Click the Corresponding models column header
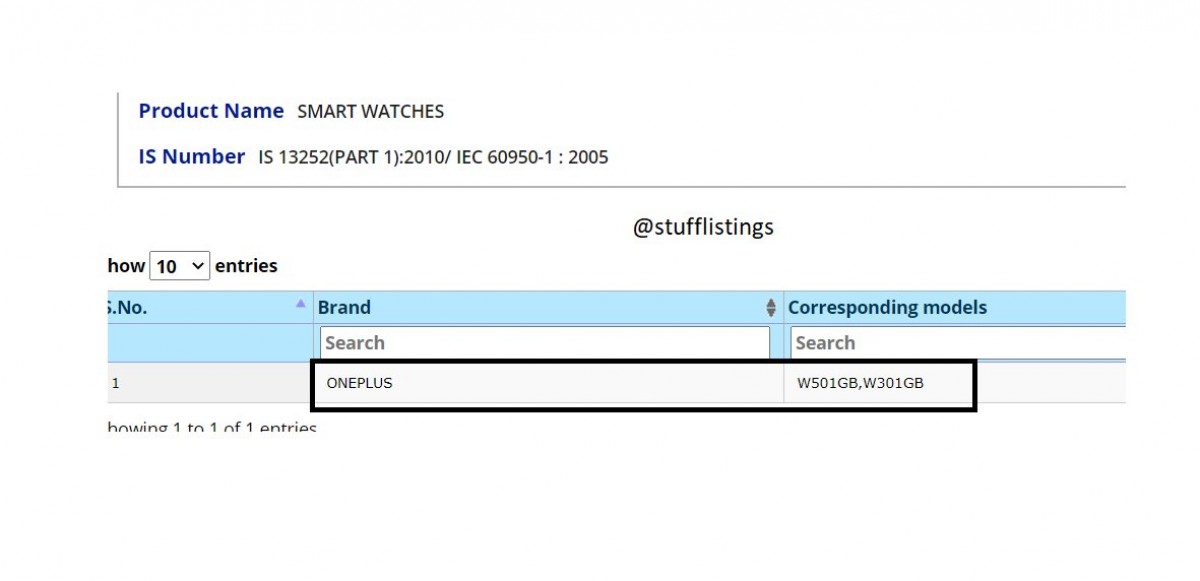The image size is (1200, 581). [x=887, y=308]
